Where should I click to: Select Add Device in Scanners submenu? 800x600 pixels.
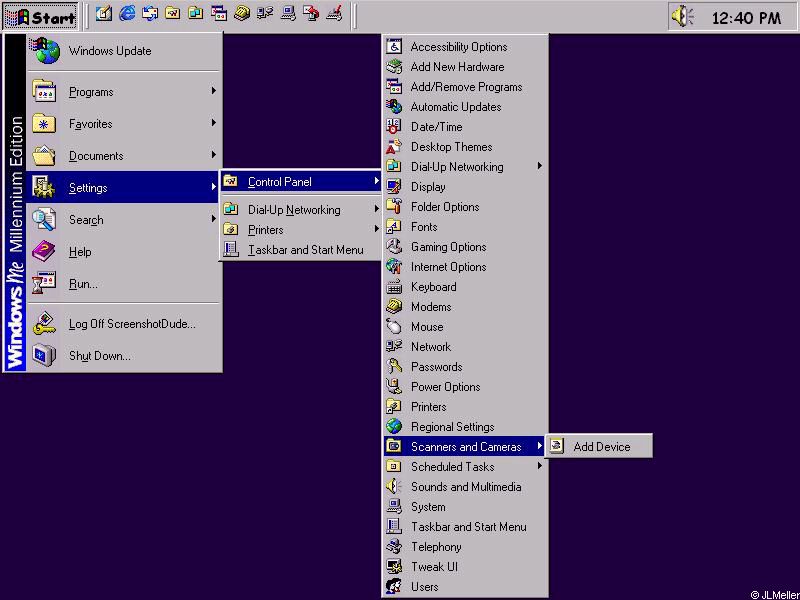599,446
